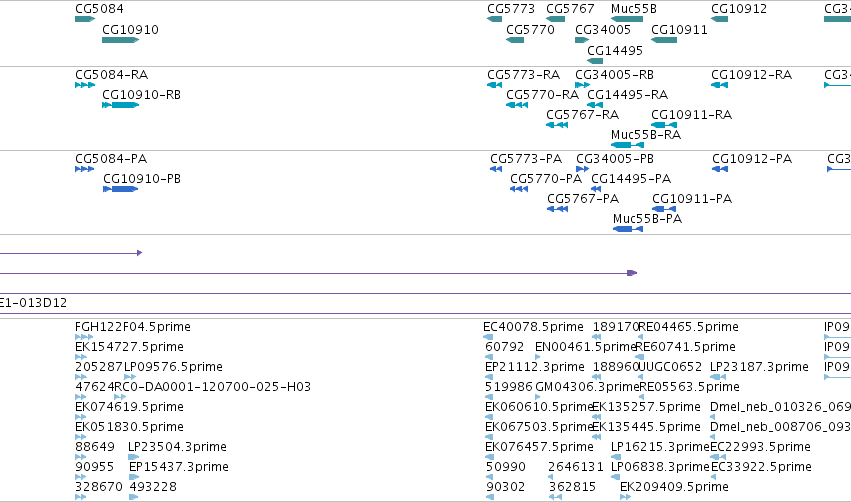Select transcript CG34005-RB
This screenshot has height=502, width=851.
pos(582,85)
